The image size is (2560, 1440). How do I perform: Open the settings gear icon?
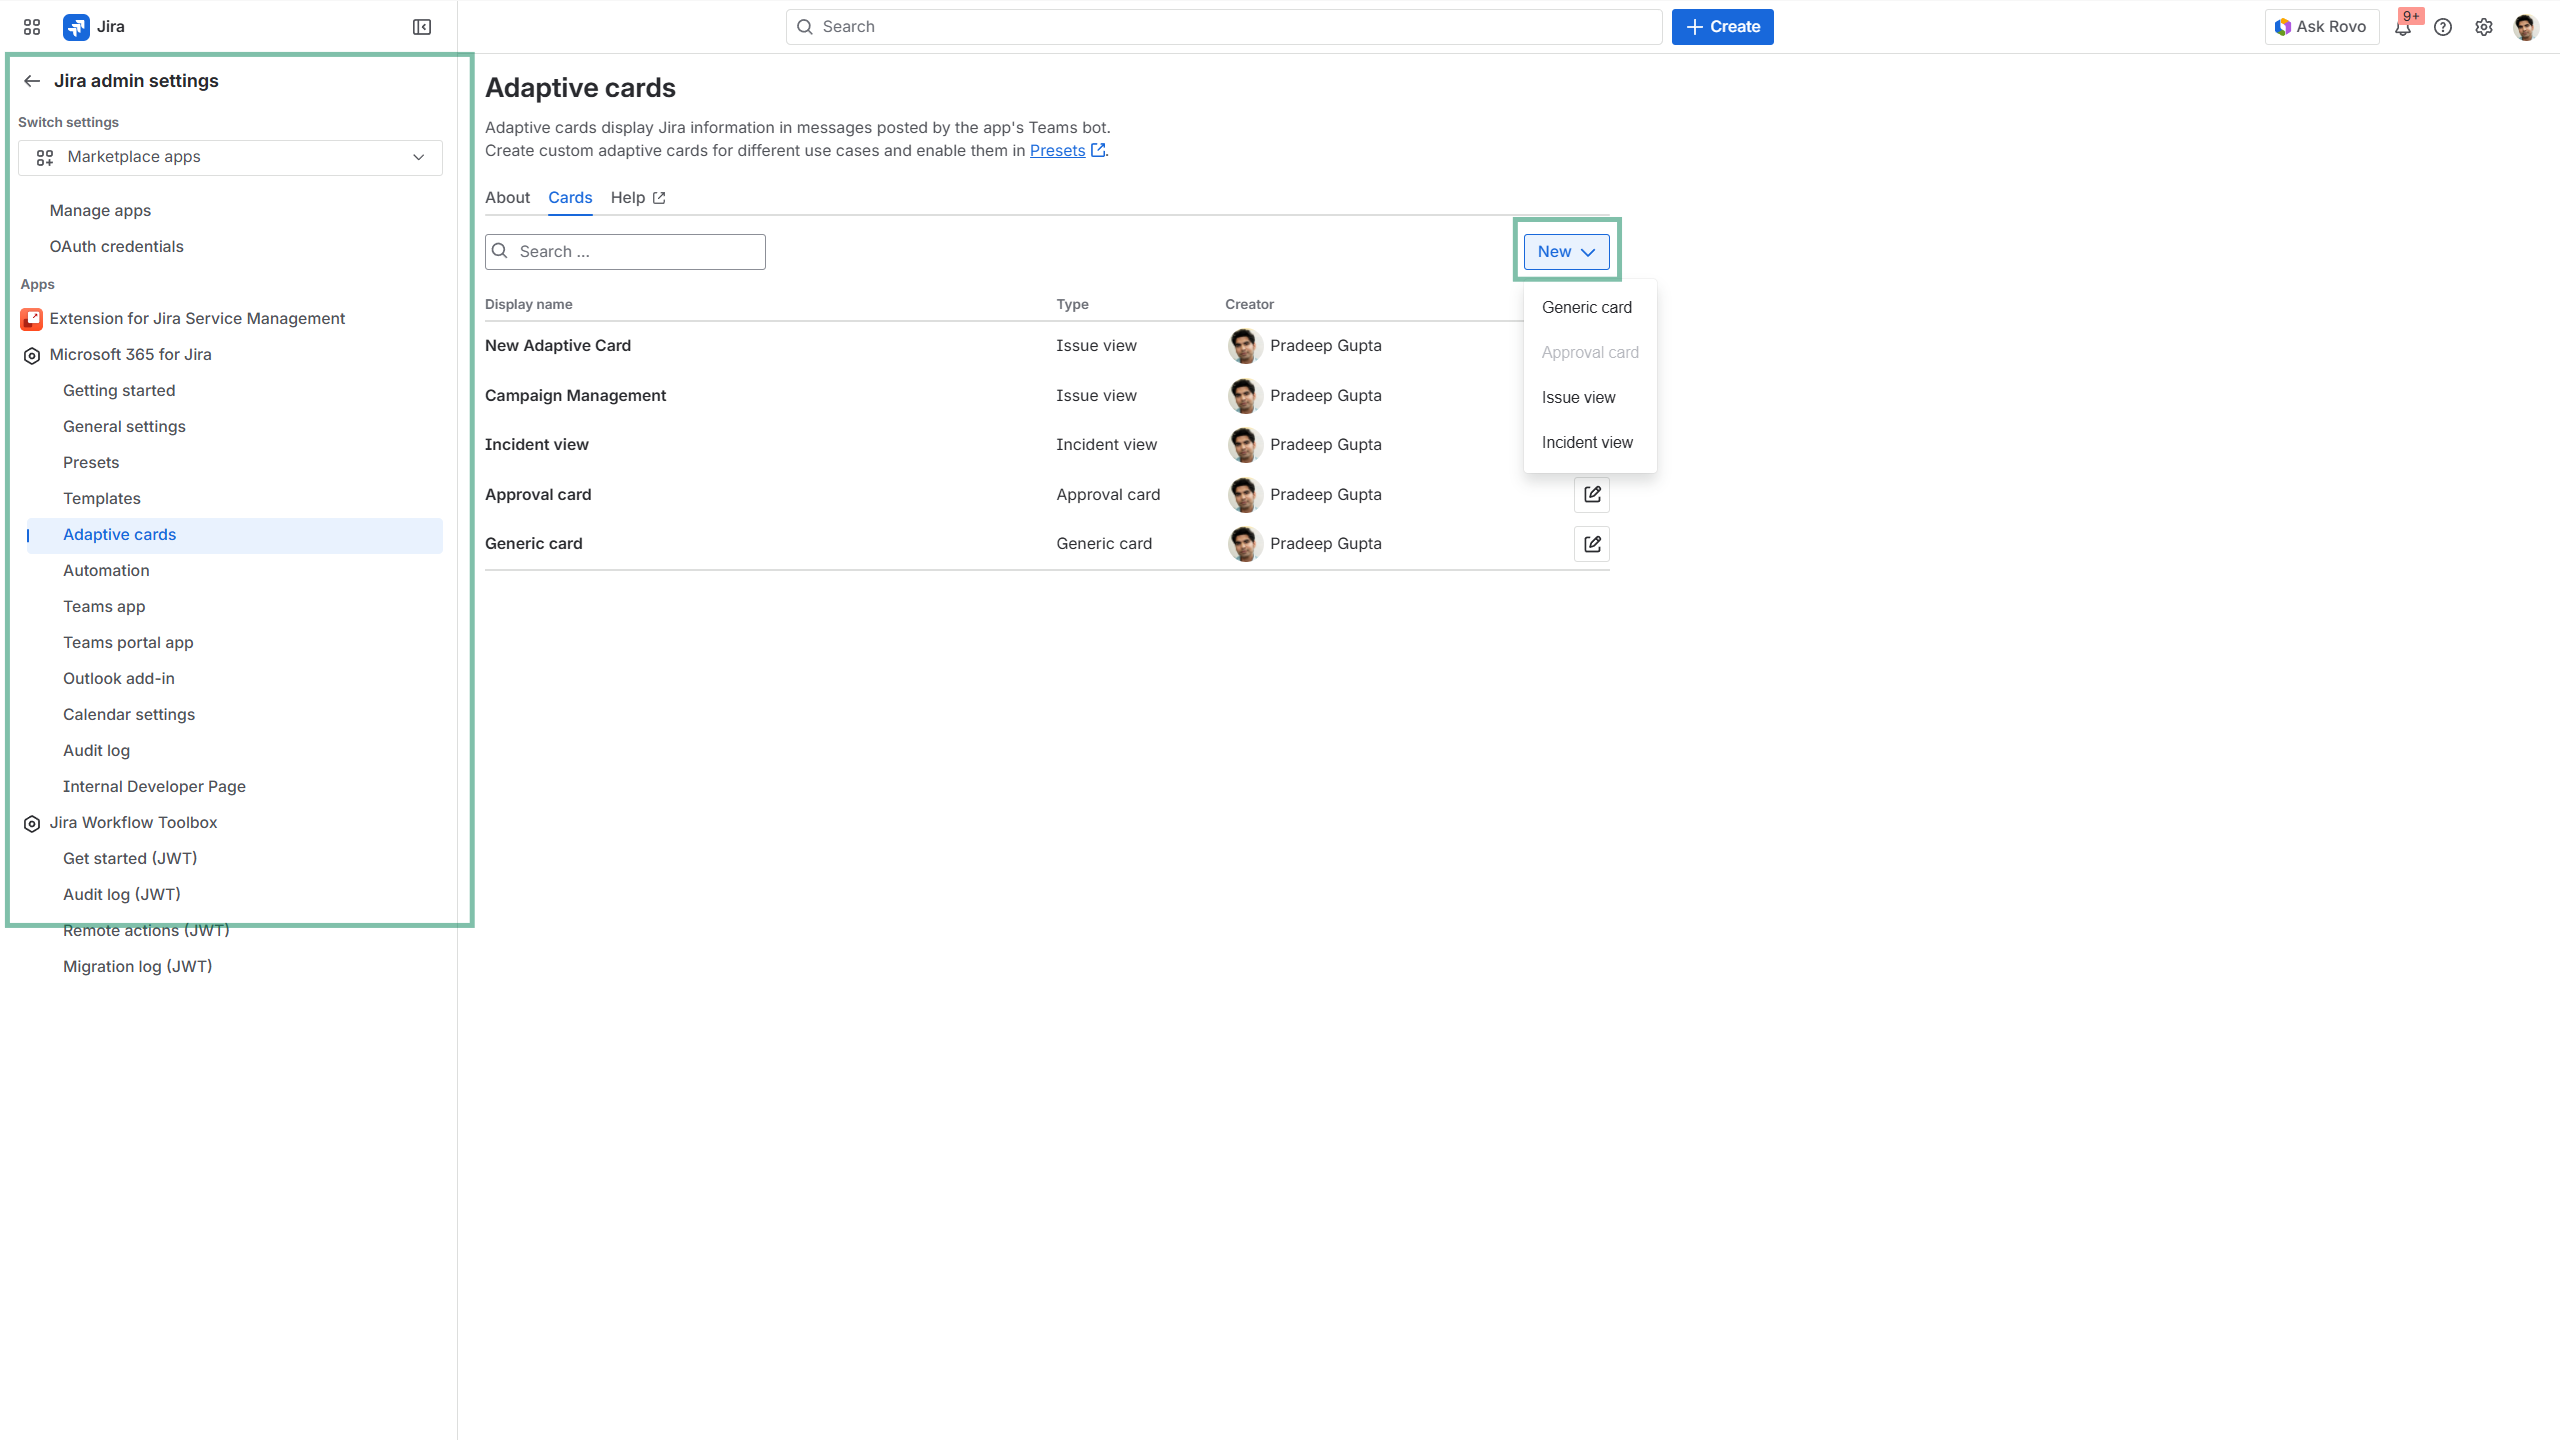(2484, 27)
